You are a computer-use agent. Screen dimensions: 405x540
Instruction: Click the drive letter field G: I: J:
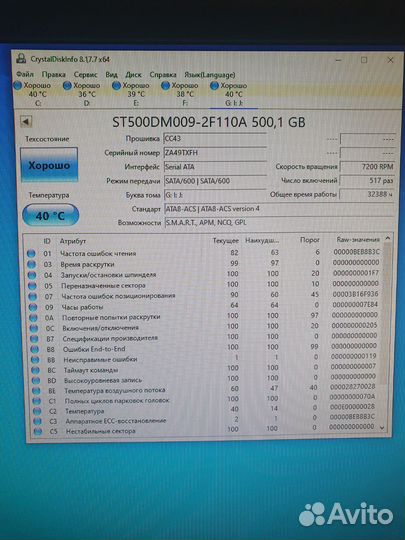point(215,195)
